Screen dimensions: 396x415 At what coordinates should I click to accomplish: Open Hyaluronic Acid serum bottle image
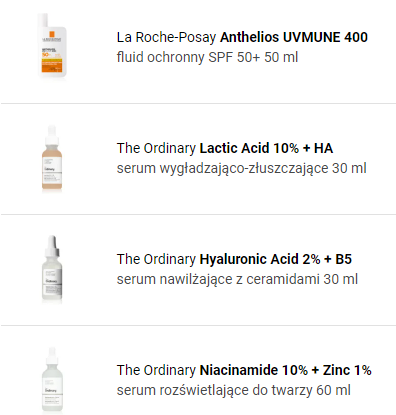pyautogui.click(x=52, y=269)
